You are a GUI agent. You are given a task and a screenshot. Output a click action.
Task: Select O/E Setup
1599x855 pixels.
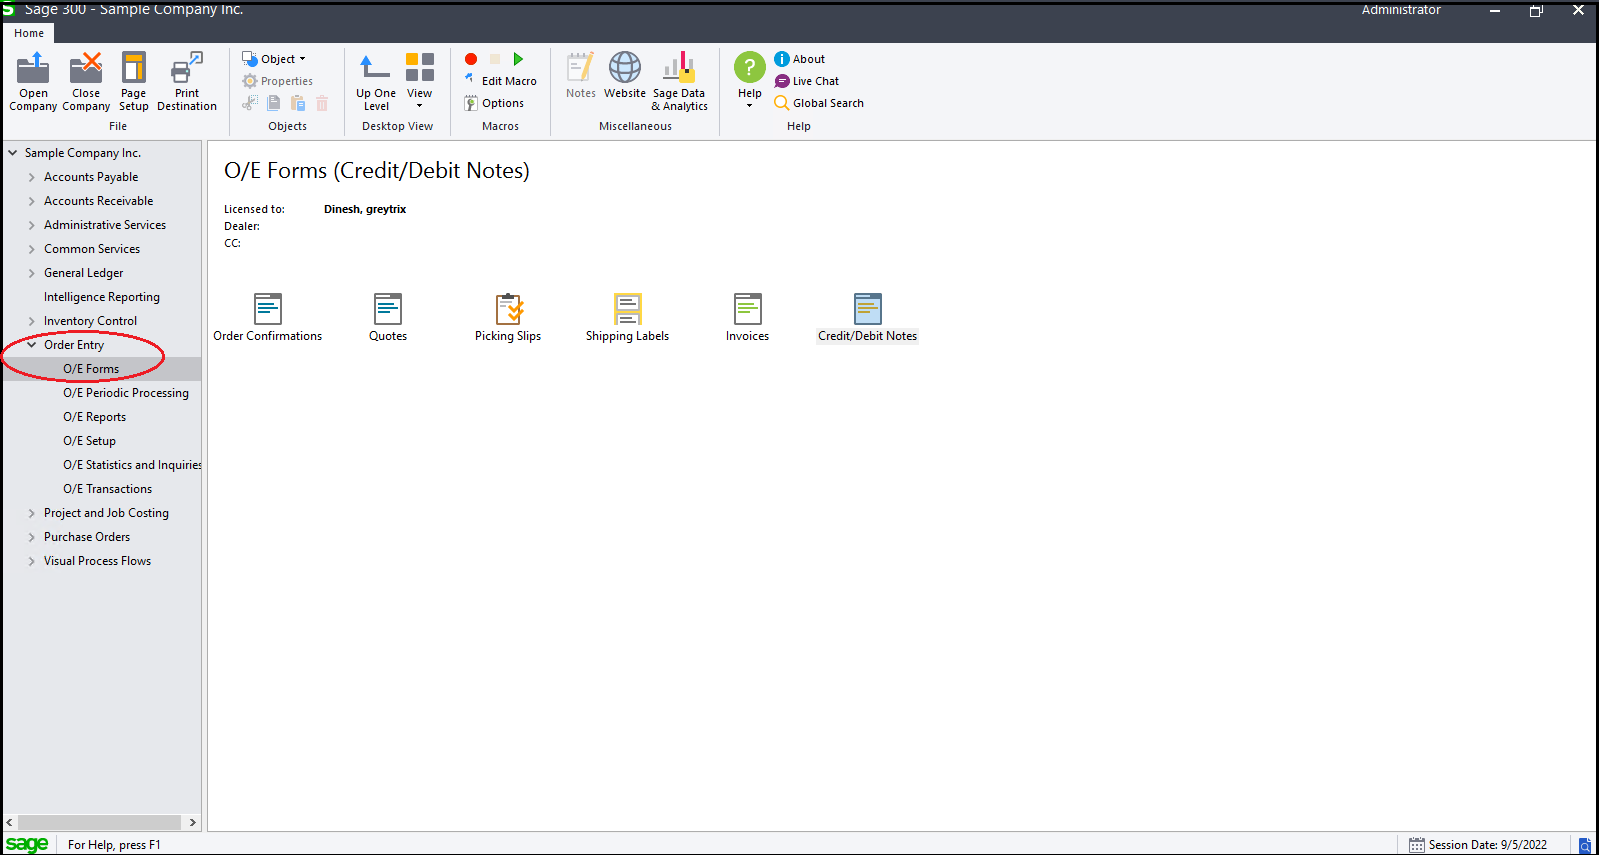point(90,441)
